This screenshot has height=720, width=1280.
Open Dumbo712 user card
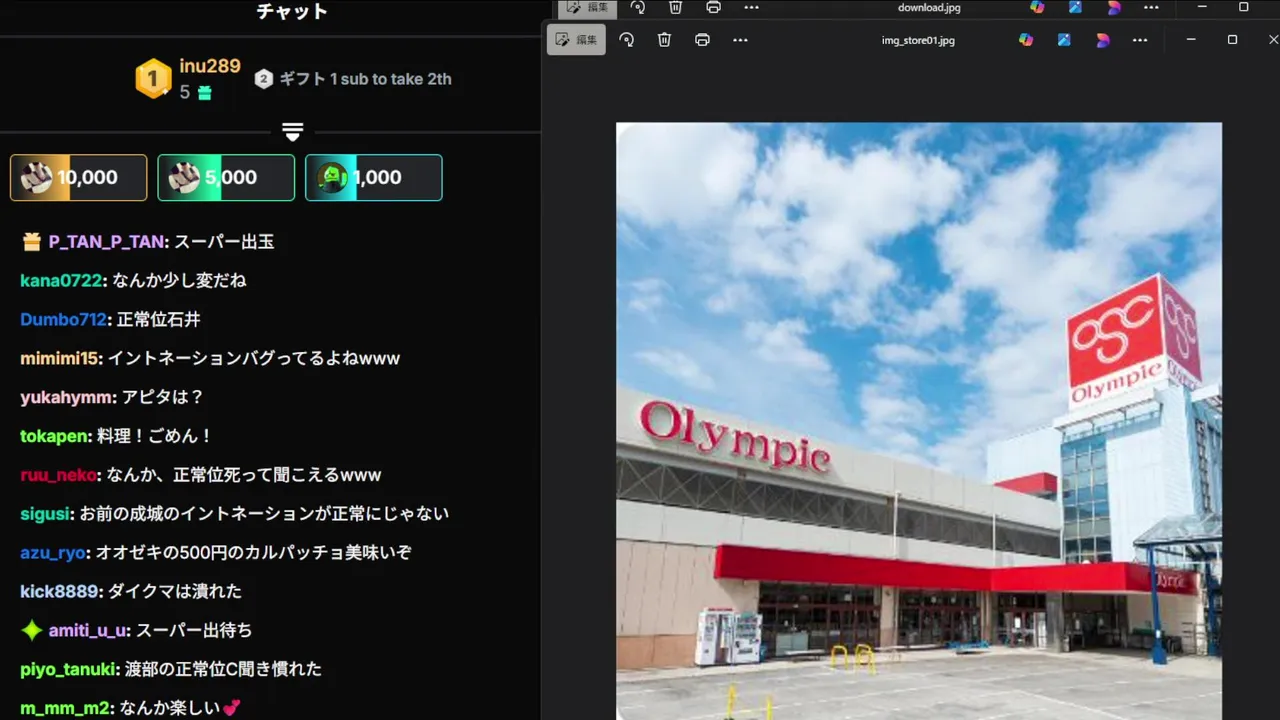point(64,320)
